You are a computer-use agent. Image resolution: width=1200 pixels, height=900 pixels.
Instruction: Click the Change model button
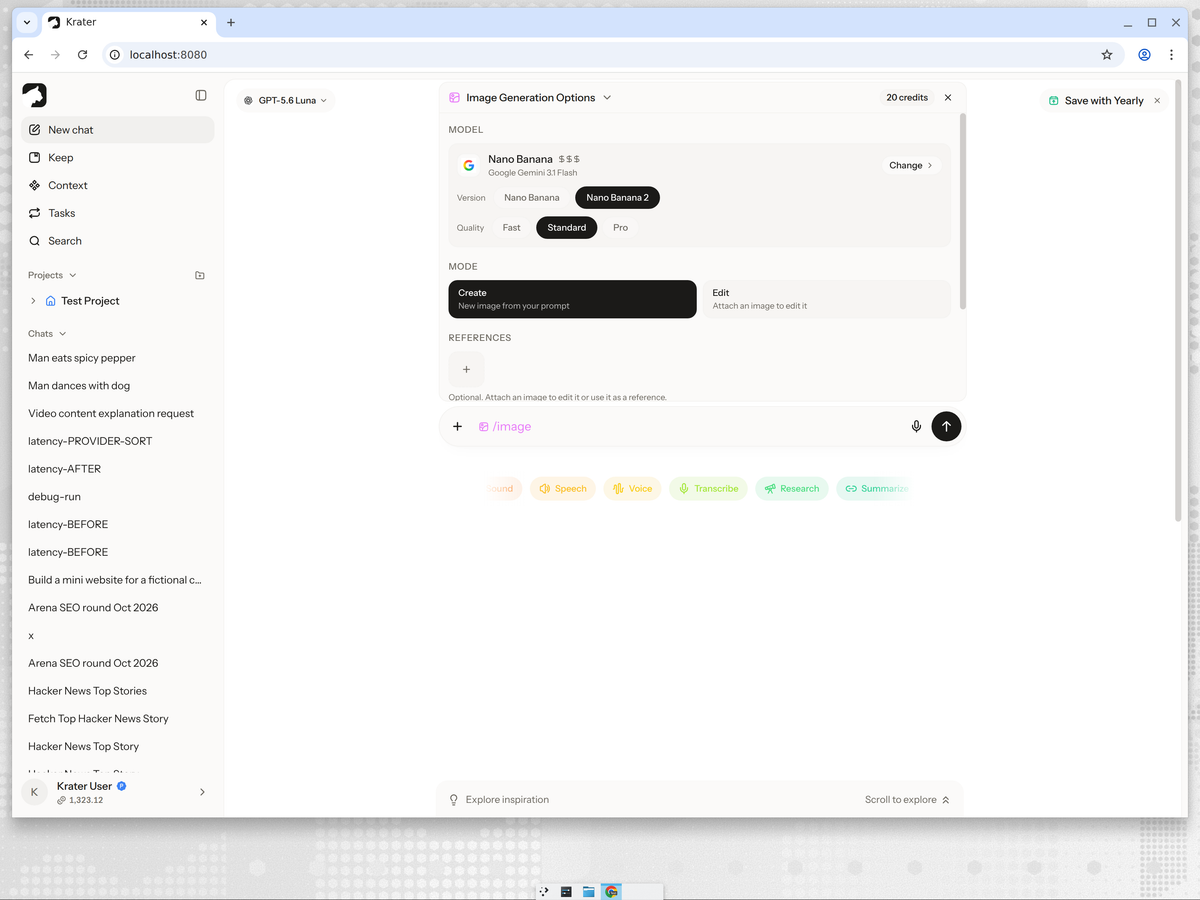click(x=911, y=166)
